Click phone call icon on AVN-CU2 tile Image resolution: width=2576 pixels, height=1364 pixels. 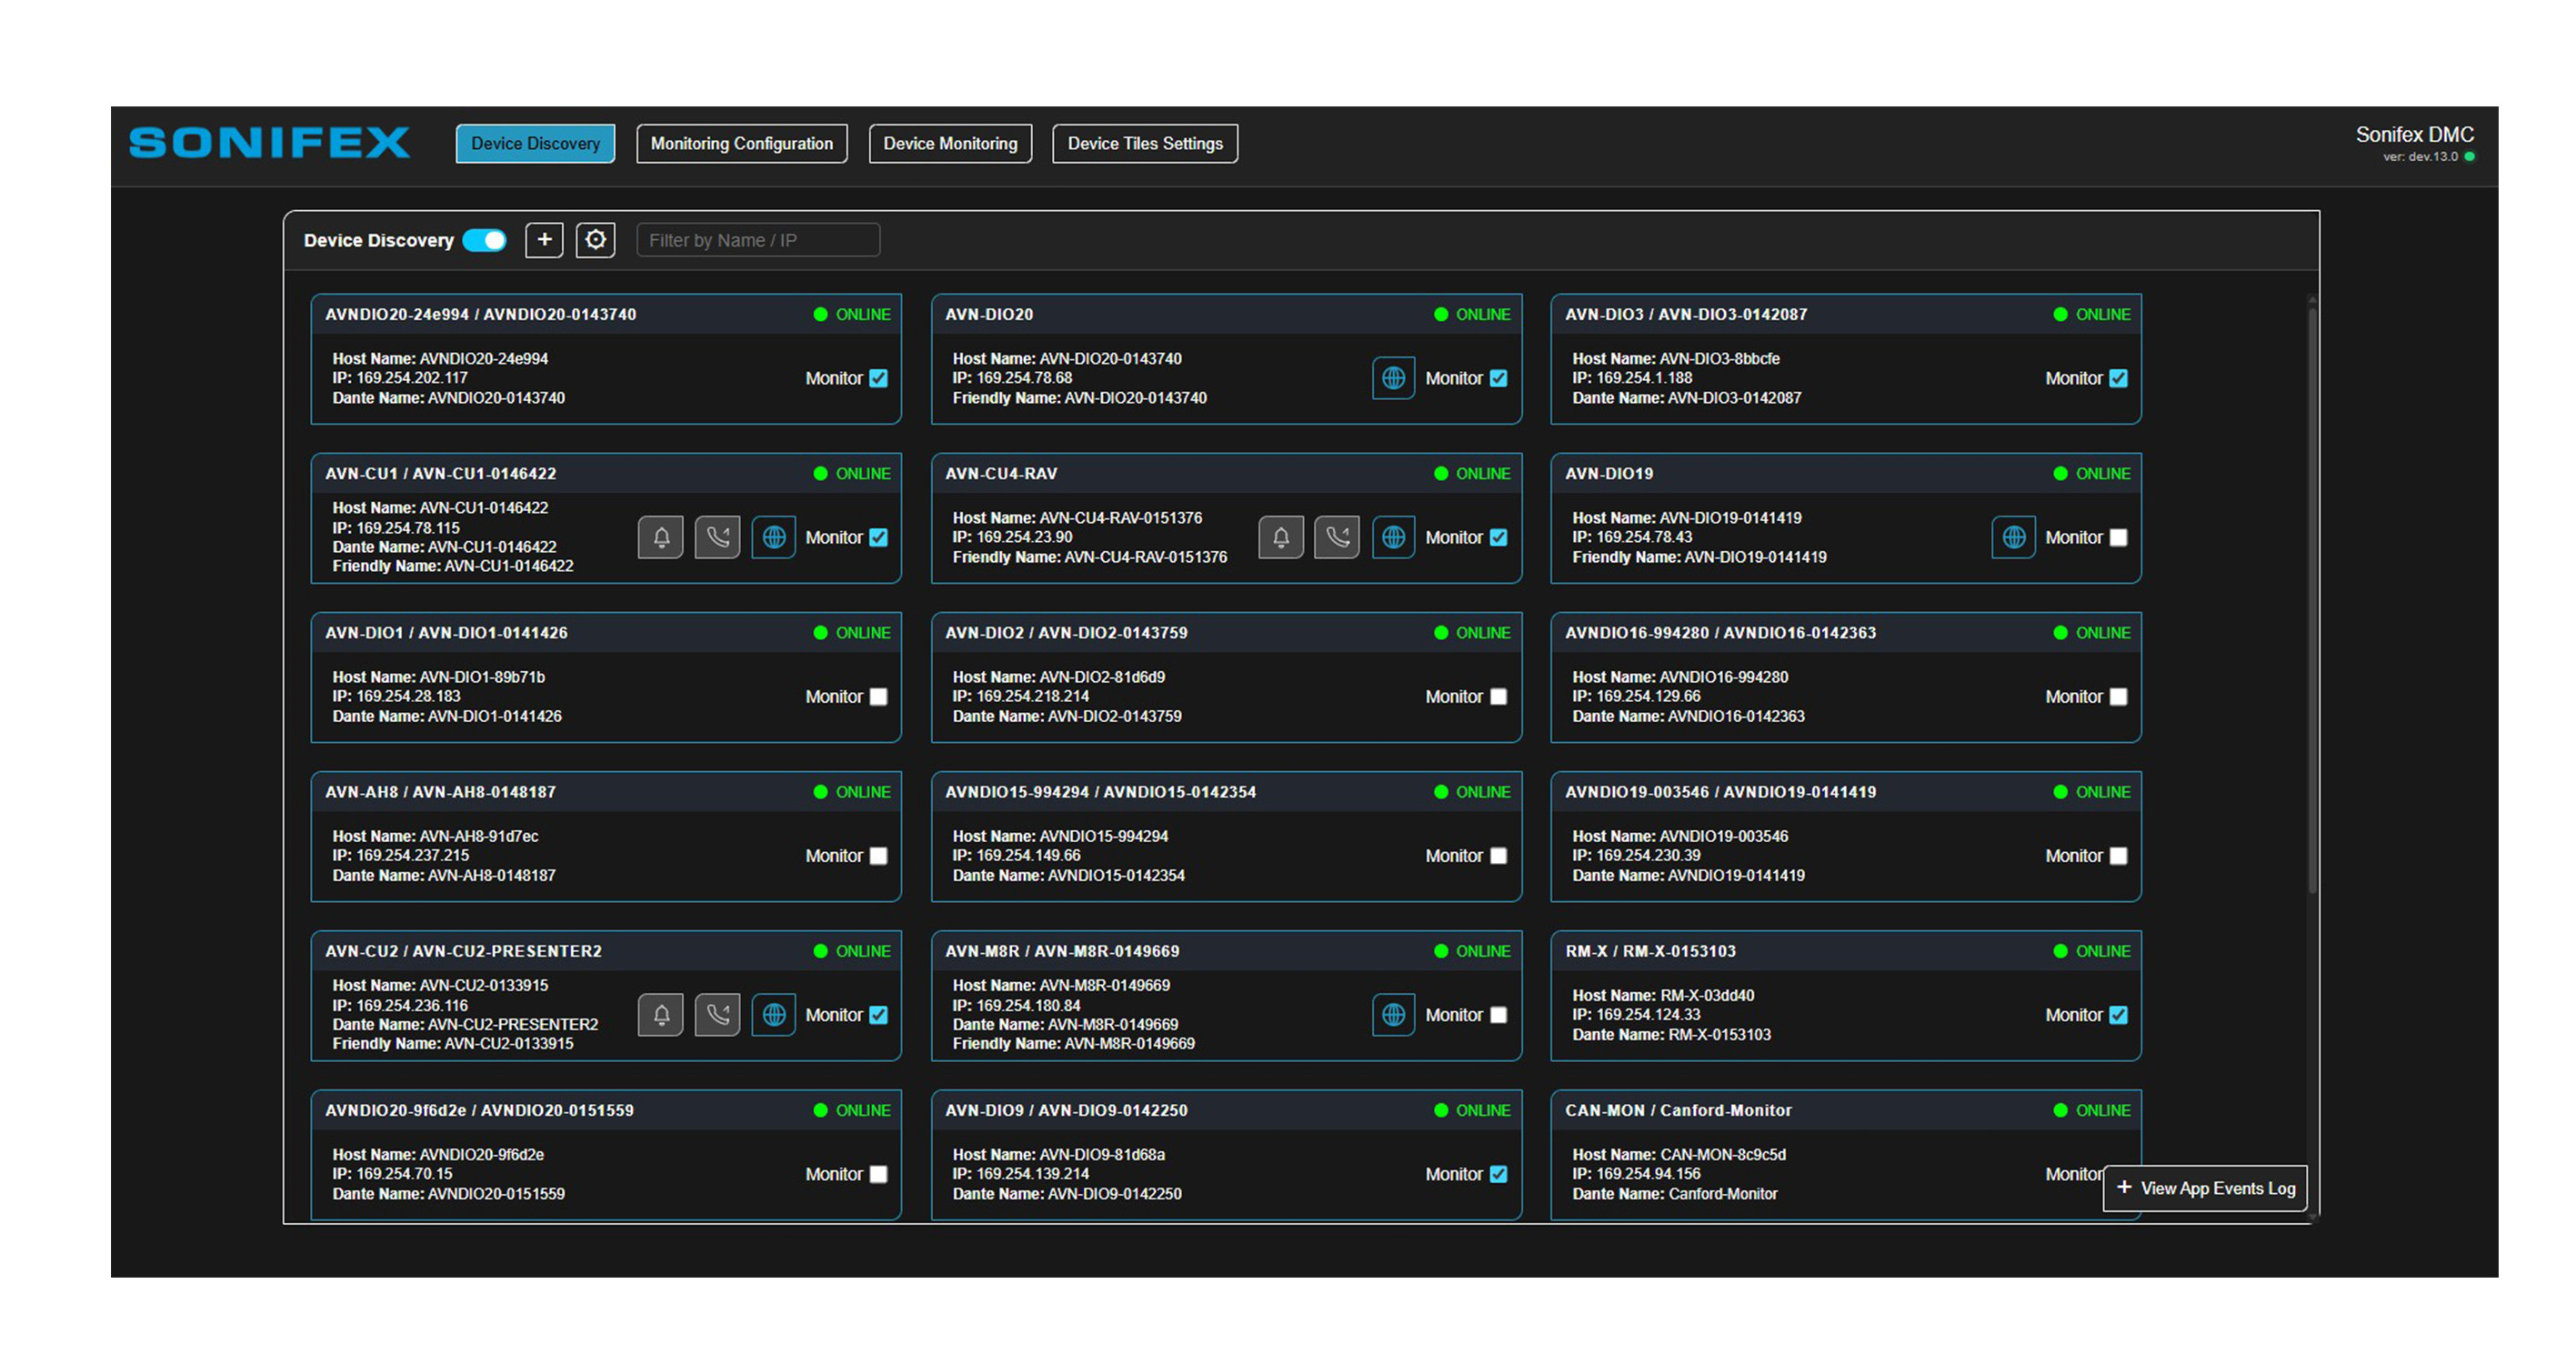point(717,1015)
